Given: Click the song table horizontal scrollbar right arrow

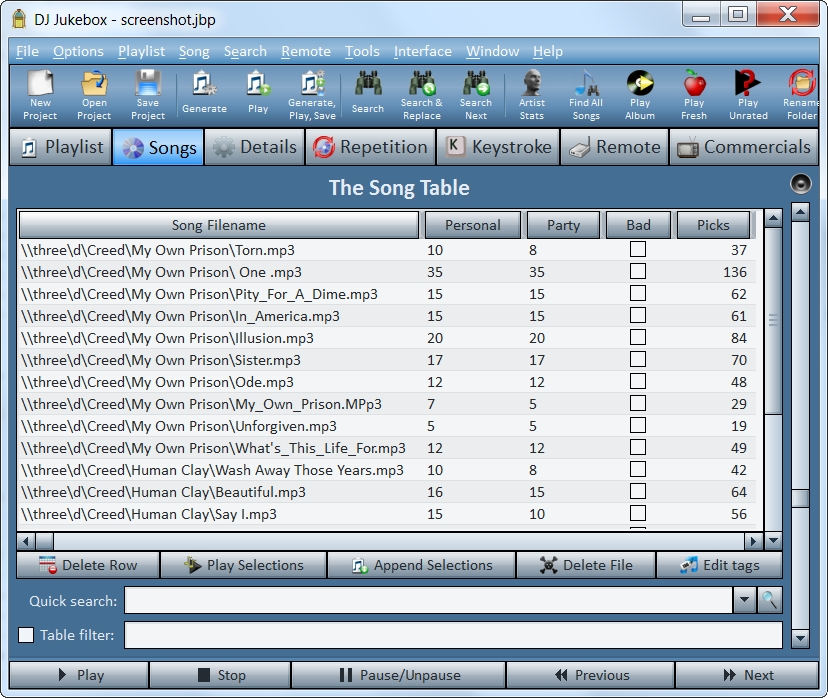Looking at the screenshot, I should [753, 541].
